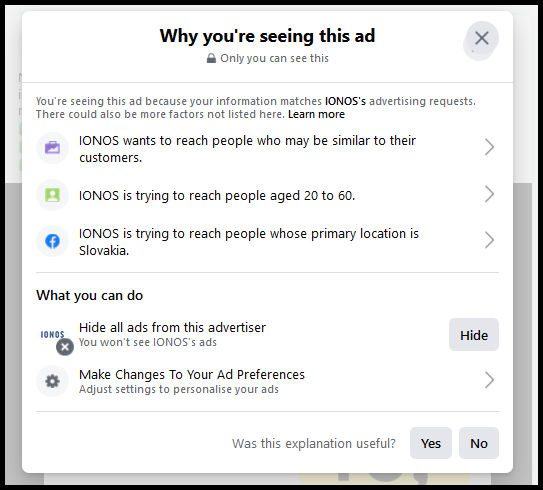This screenshot has height=490, width=543.
Task: Select the 'people aged 20 to 60' reason text
Action: tap(217, 196)
